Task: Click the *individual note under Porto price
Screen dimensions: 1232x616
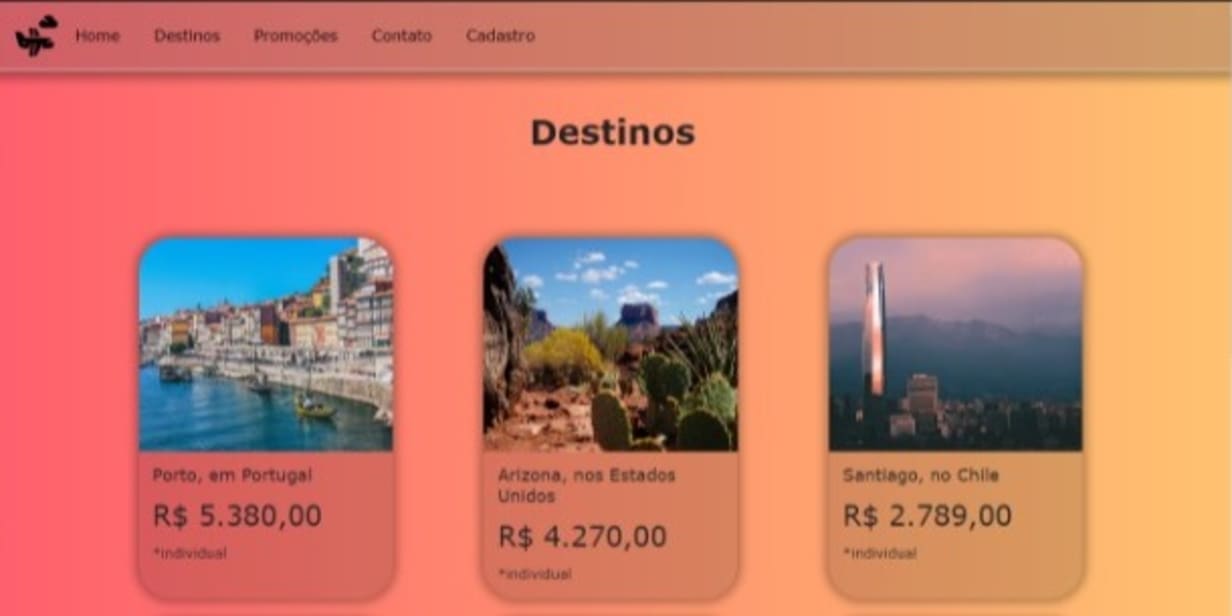Action: click(189, 553)
